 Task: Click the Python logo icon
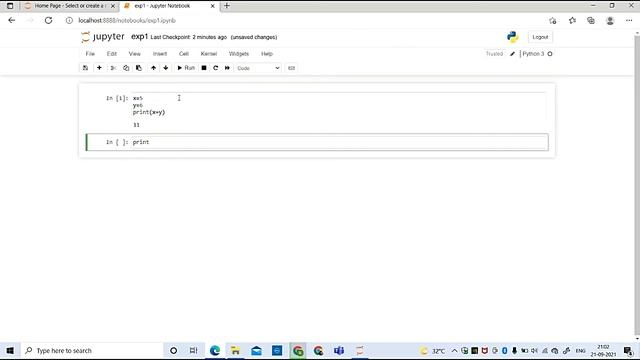(513, 37)
